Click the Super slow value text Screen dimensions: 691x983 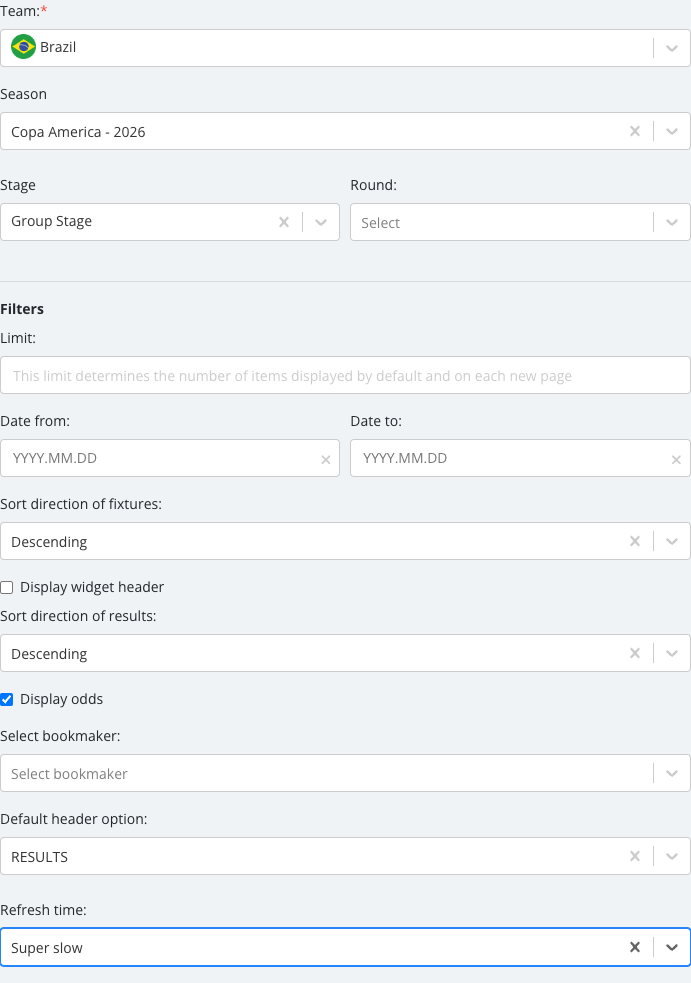(47, 948)
